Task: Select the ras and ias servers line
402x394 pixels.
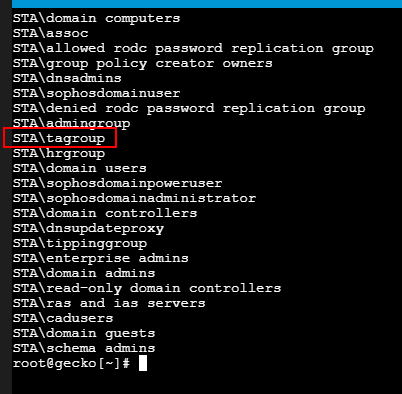Action: point(109,303)
